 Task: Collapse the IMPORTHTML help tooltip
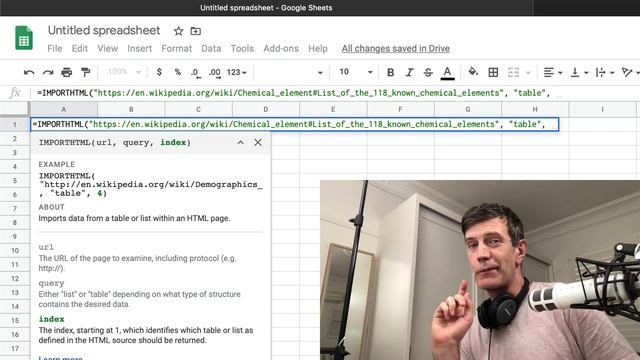tap(240, 142)
